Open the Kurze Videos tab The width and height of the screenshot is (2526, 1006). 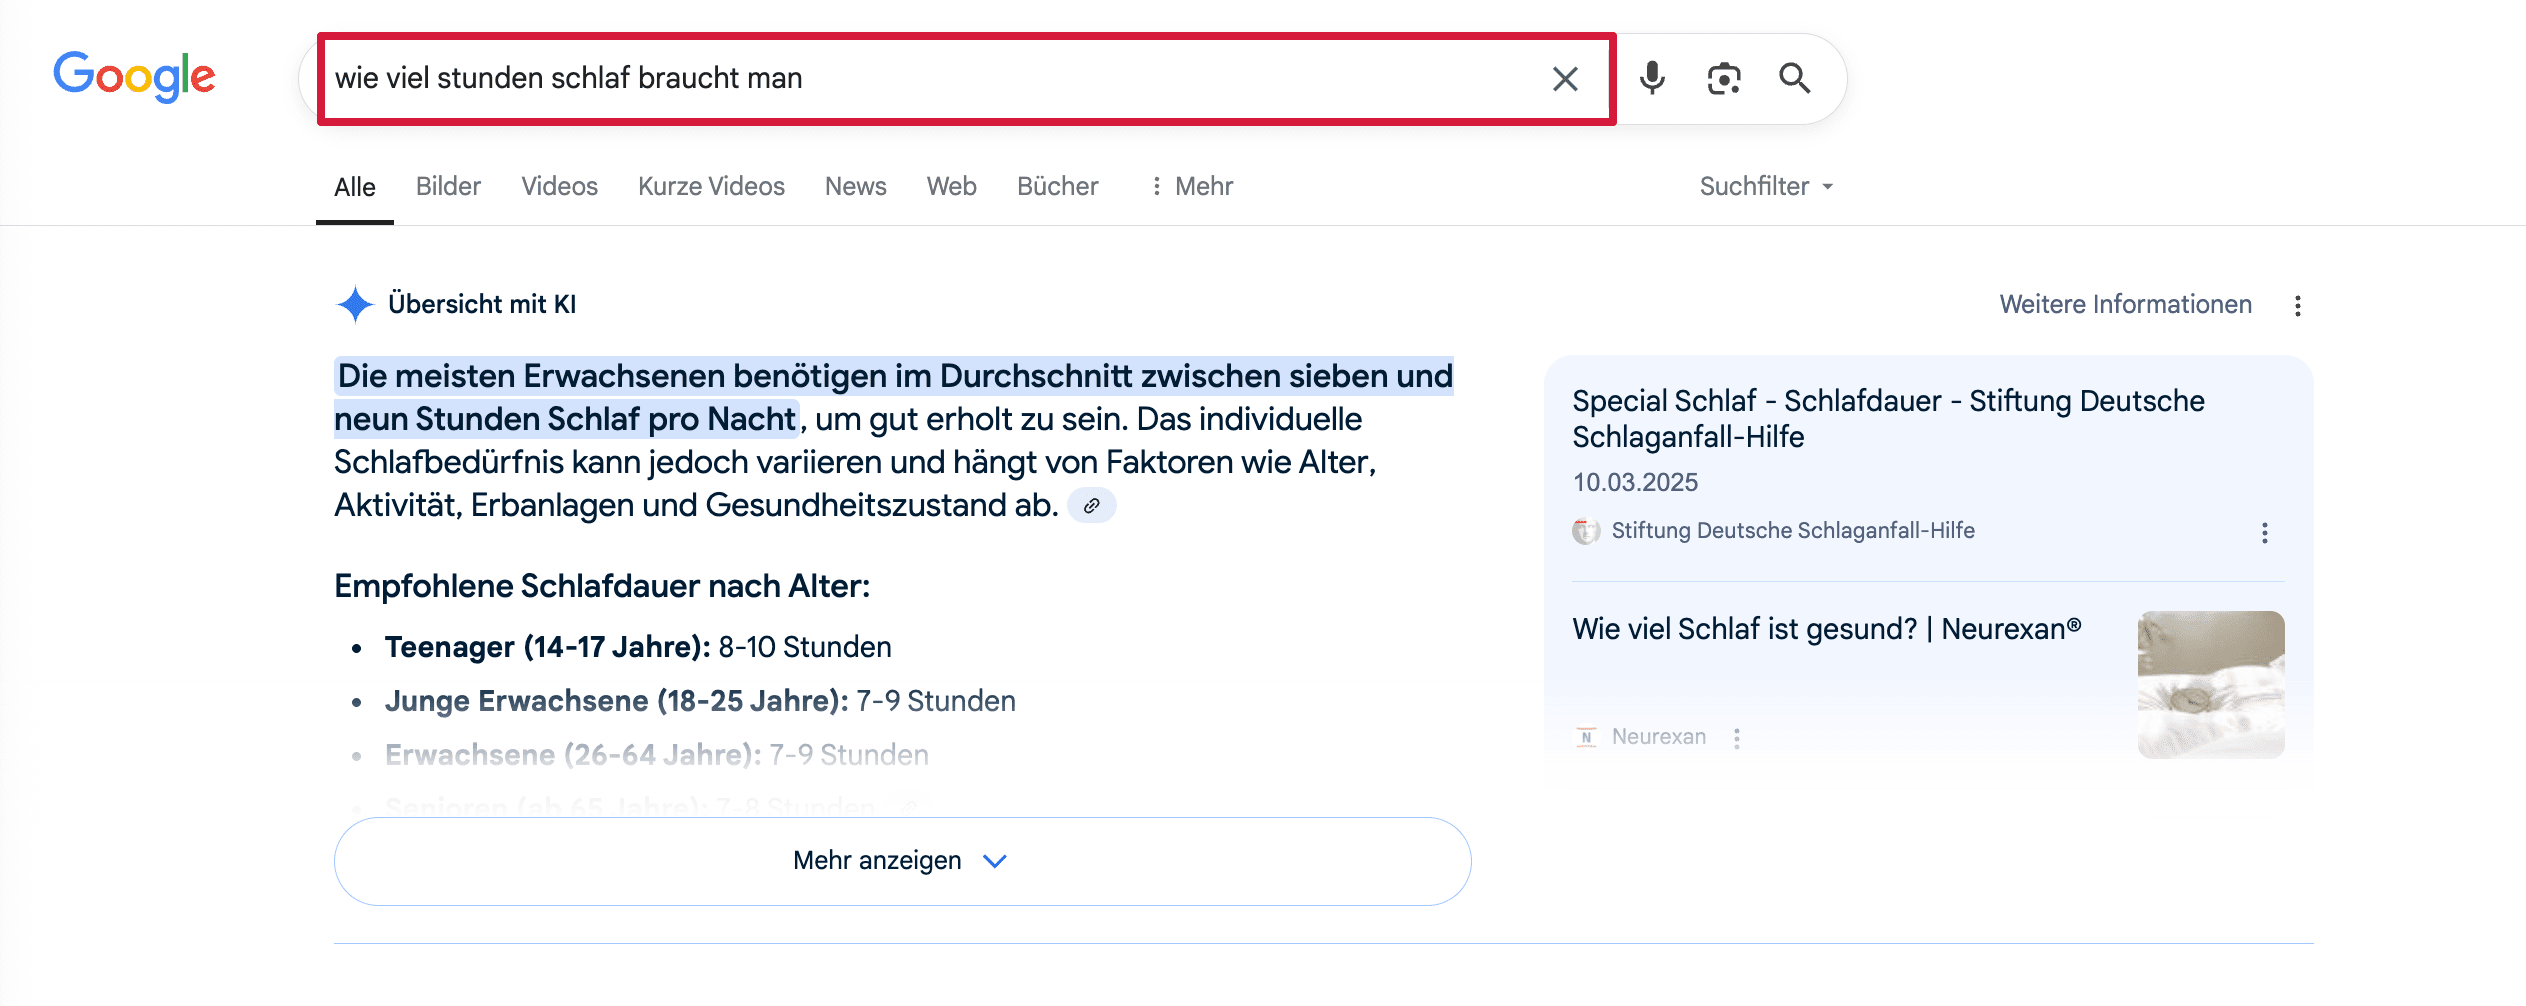point(711,186)
